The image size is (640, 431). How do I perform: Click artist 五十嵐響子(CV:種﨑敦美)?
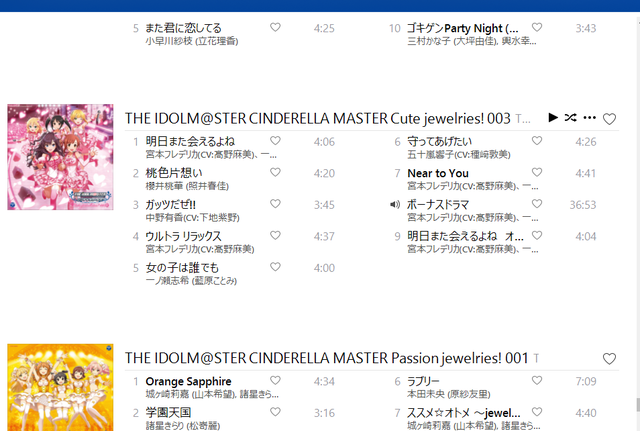[459, 154]
